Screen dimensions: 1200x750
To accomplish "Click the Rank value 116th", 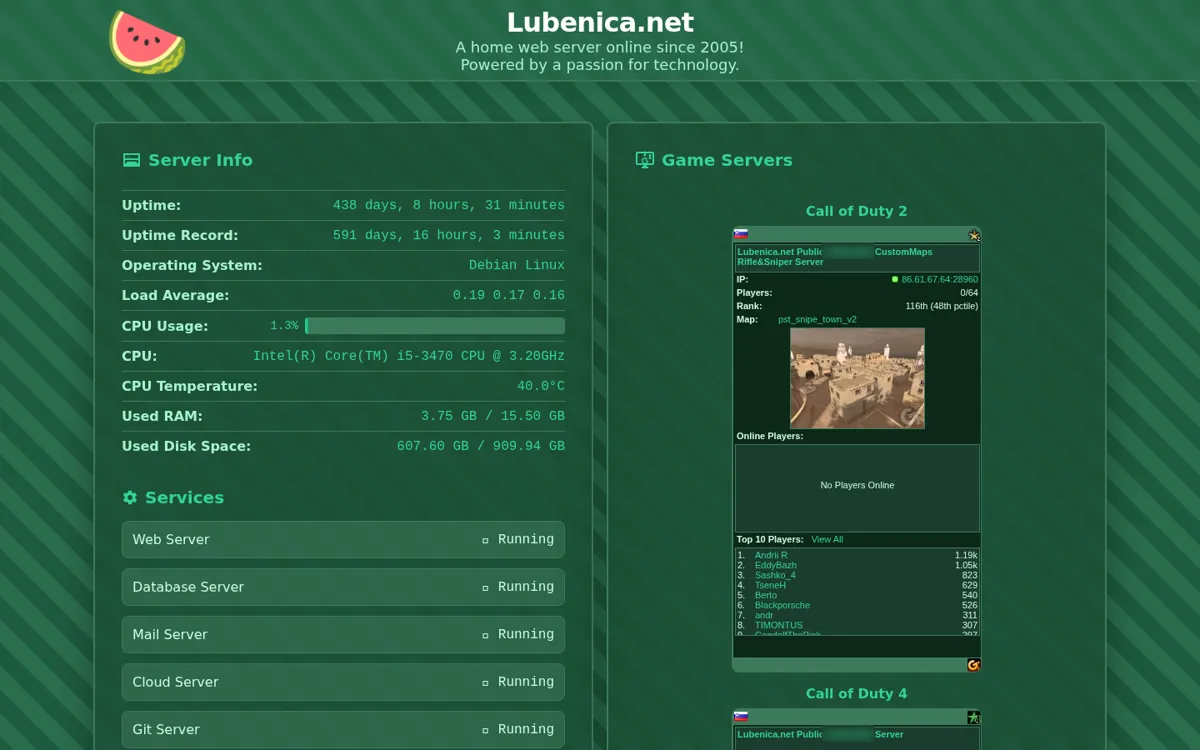I will [x=942, y=306].
